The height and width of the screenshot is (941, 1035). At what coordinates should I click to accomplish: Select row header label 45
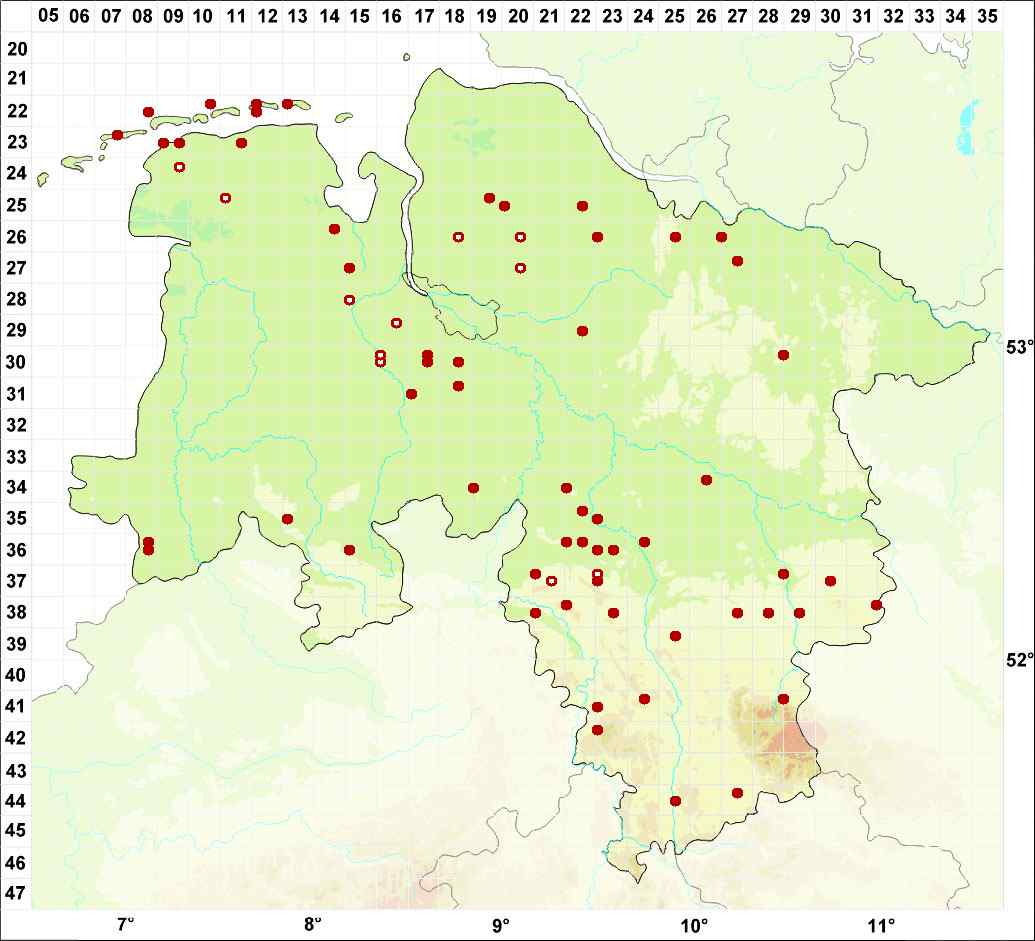click(x=17, y=830)
